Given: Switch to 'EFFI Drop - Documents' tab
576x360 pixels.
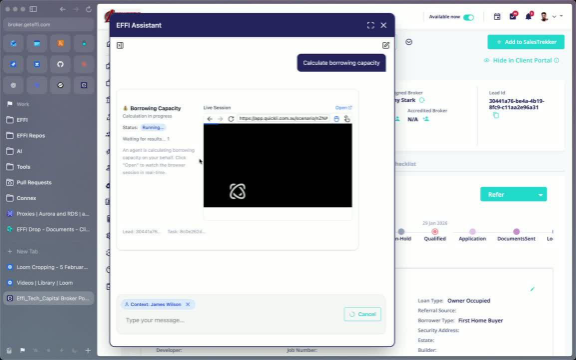Looking at the screenshot, I should tap(48, 229).
